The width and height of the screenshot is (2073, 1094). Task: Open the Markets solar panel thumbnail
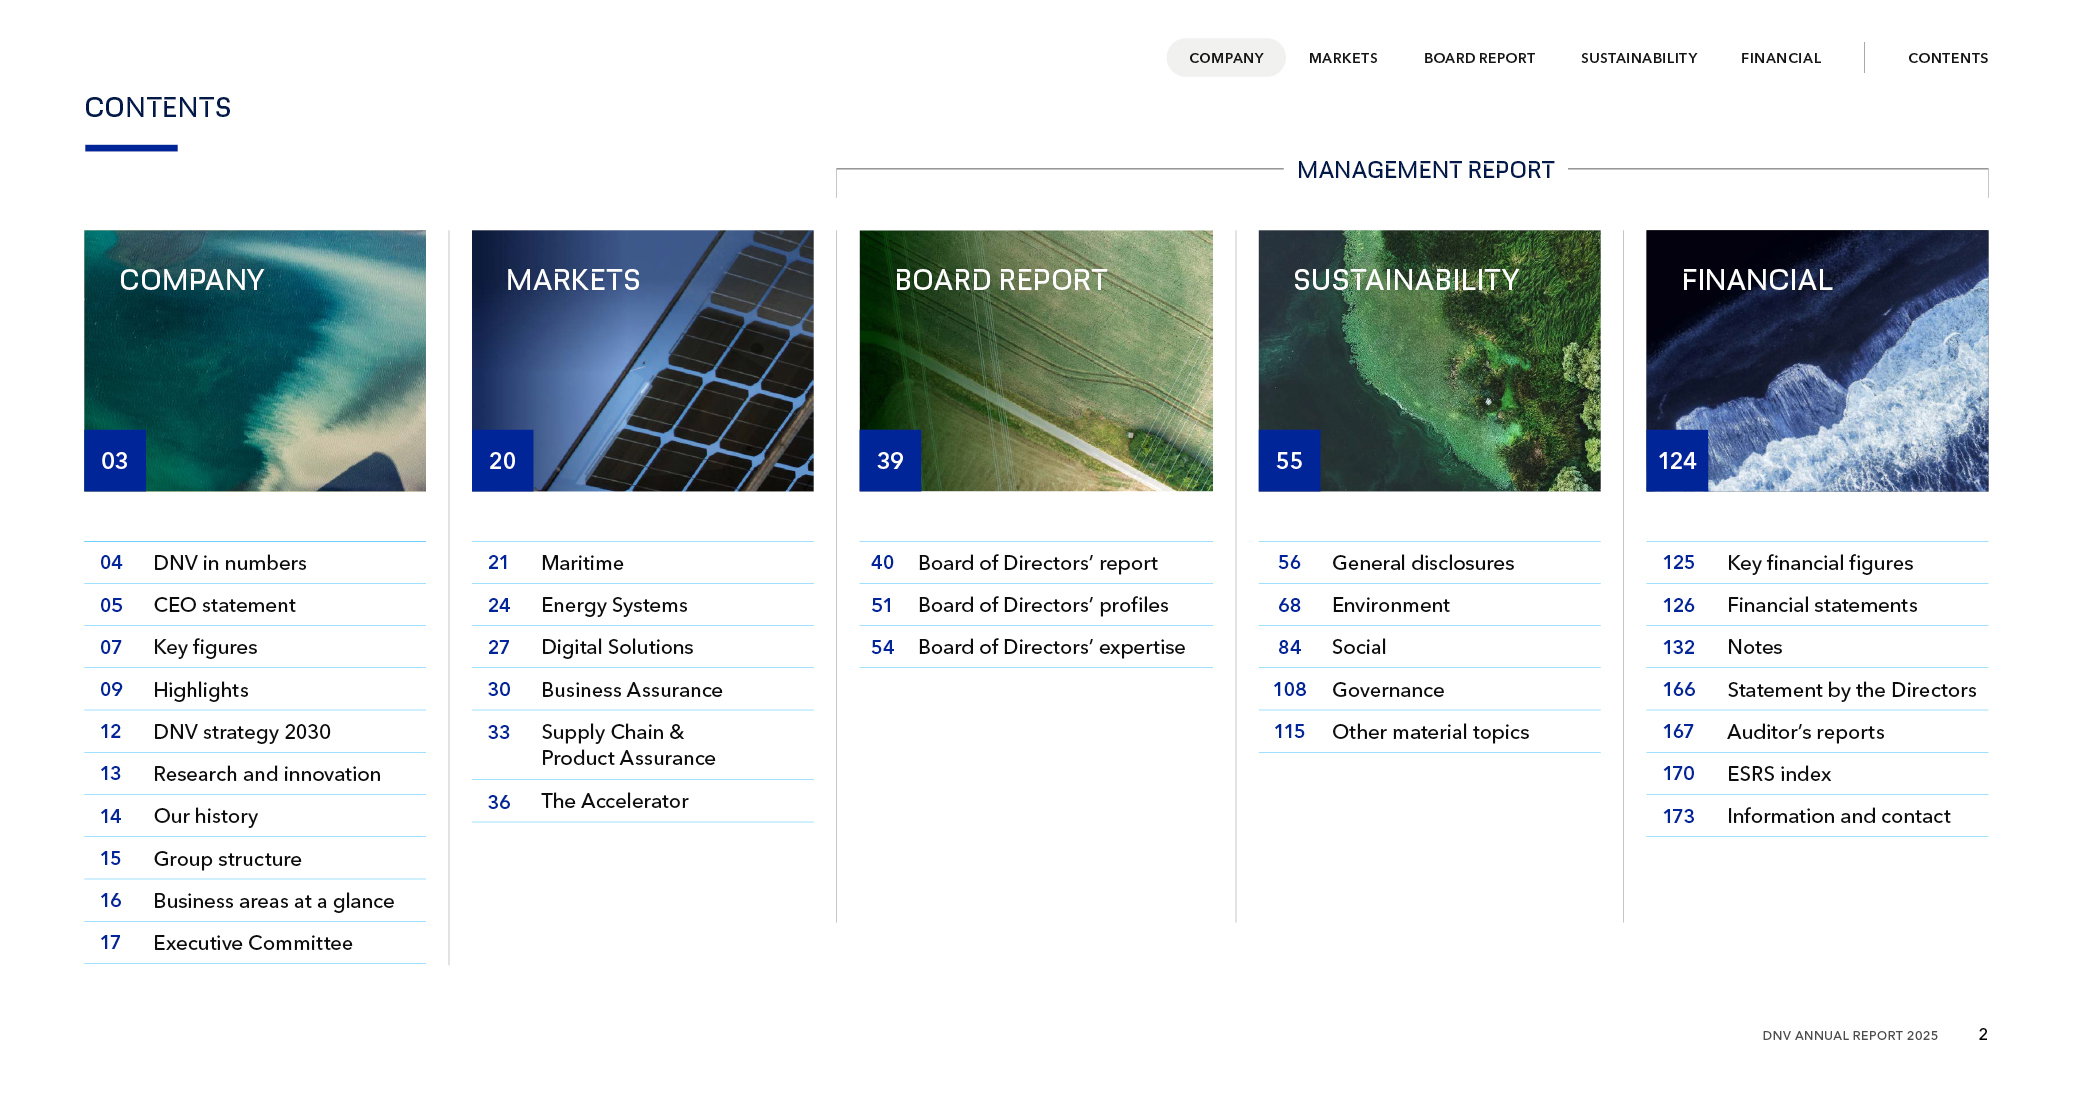642,360
